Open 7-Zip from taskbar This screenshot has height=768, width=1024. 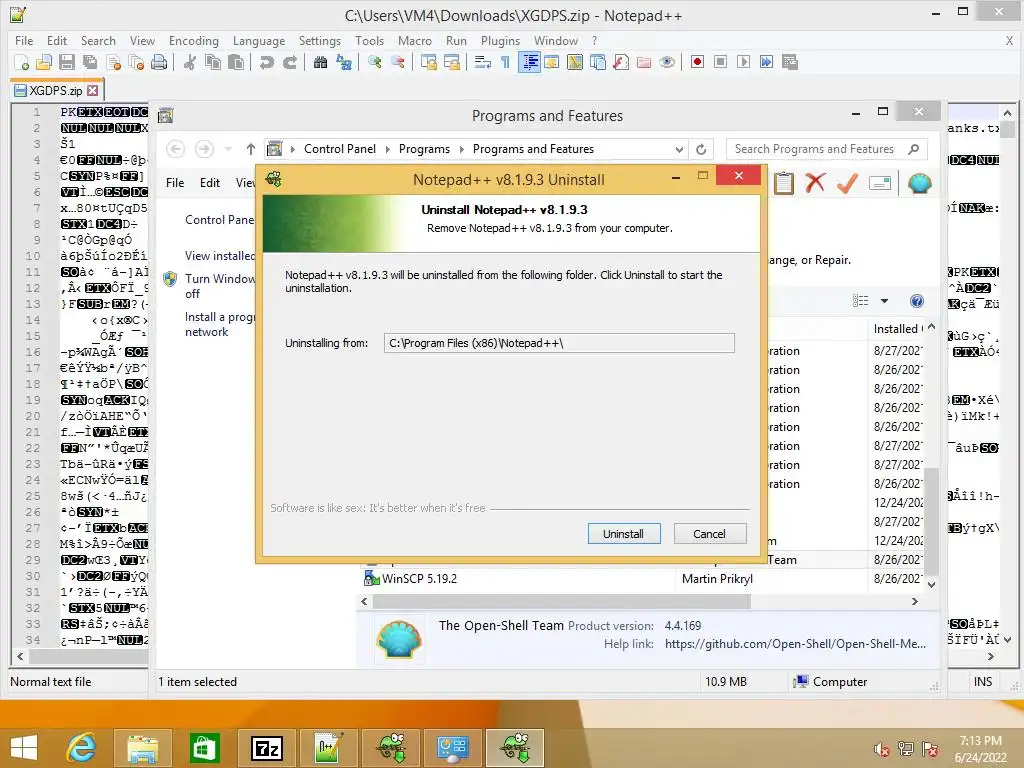point(266,748)
